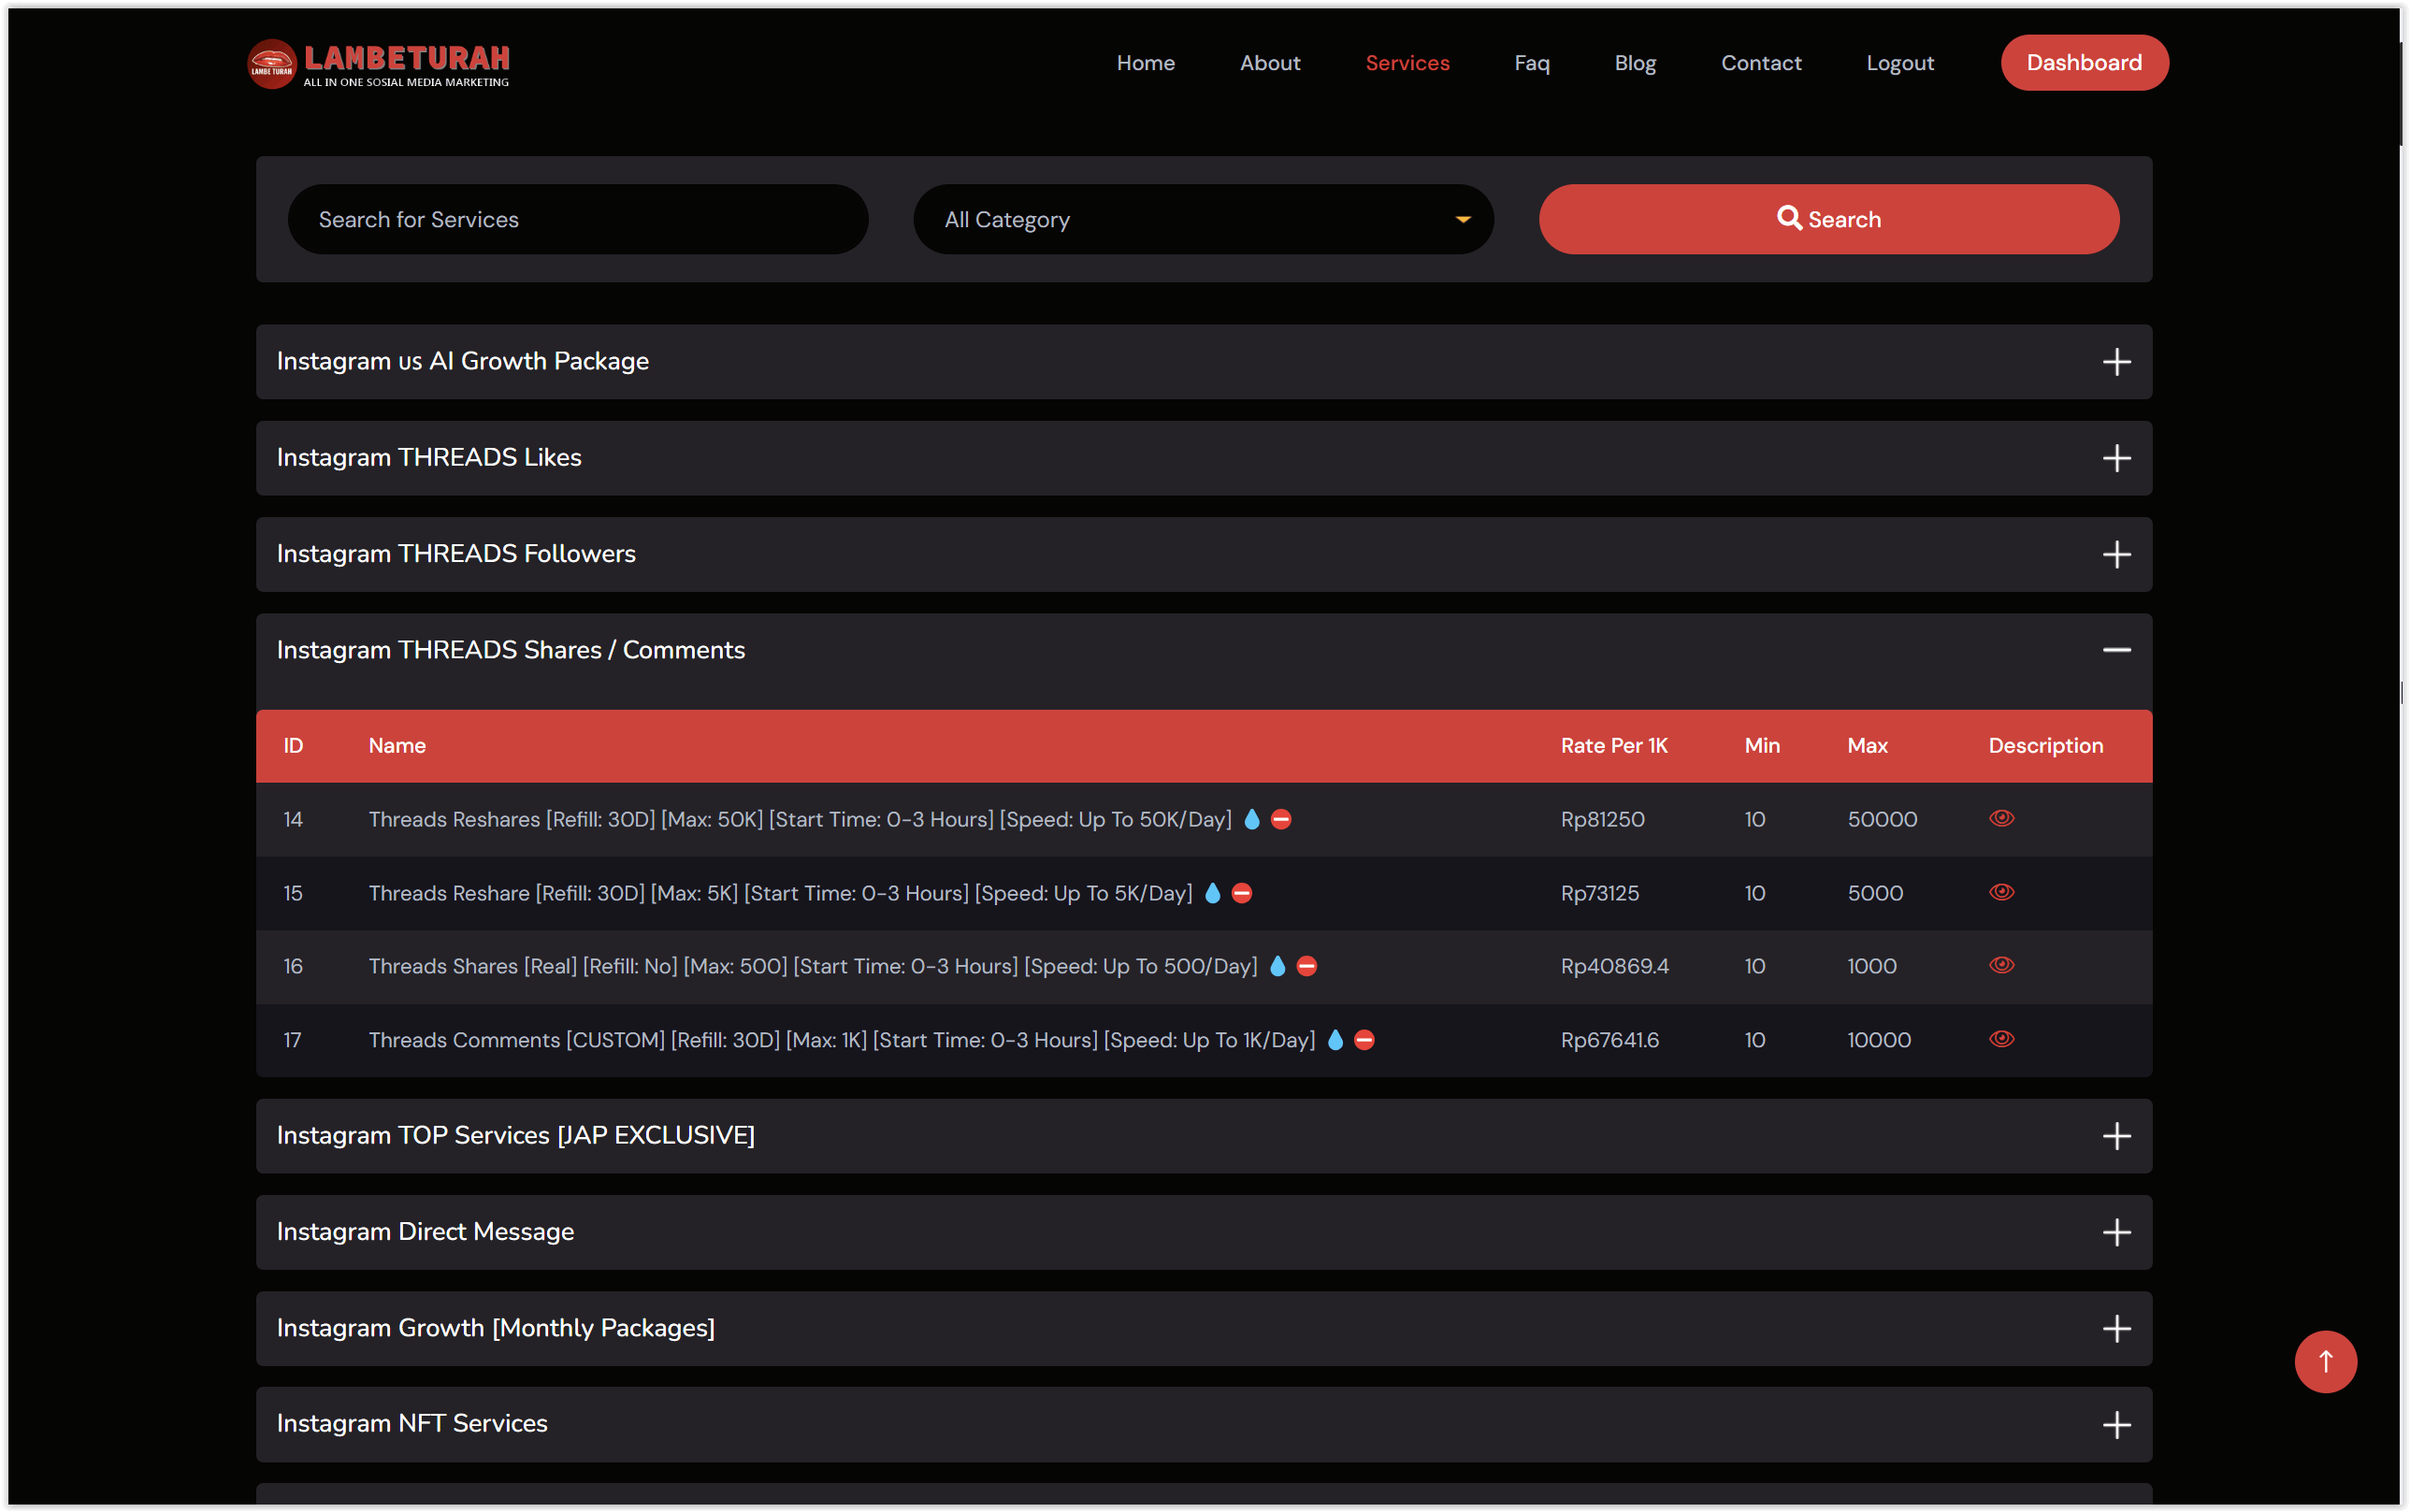Click inside the Search for Services field
The height and width of the screenshot is (1512, 2410).
578,219
